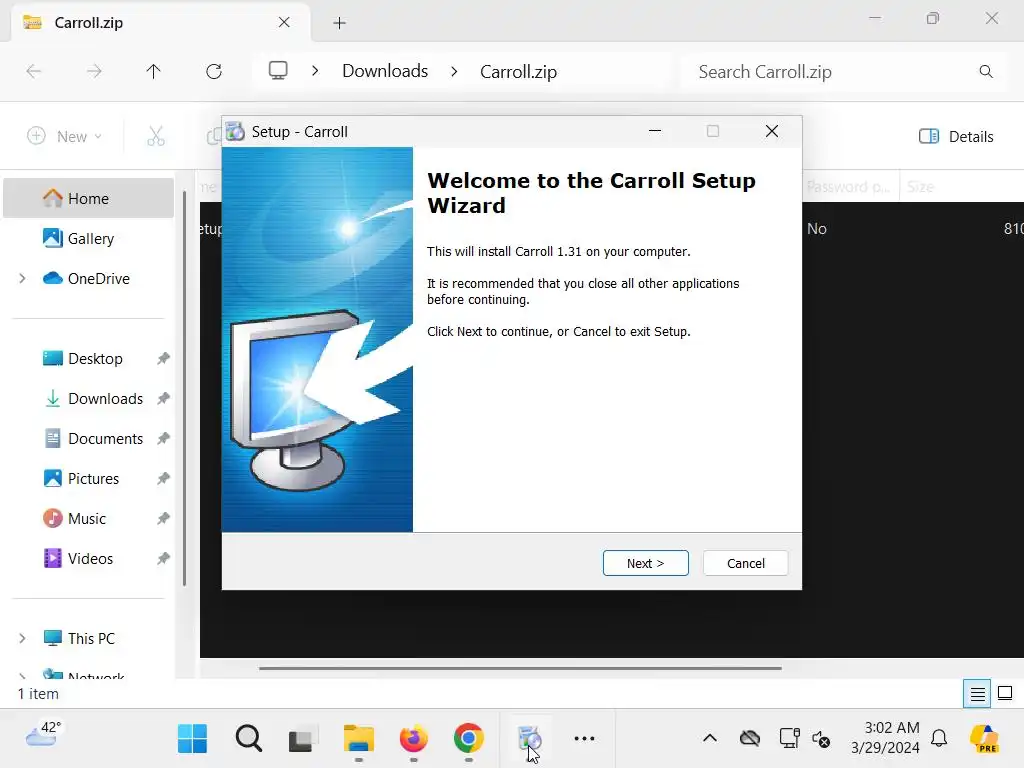Select Downloads in the address breadcrumb

point(385,71)
